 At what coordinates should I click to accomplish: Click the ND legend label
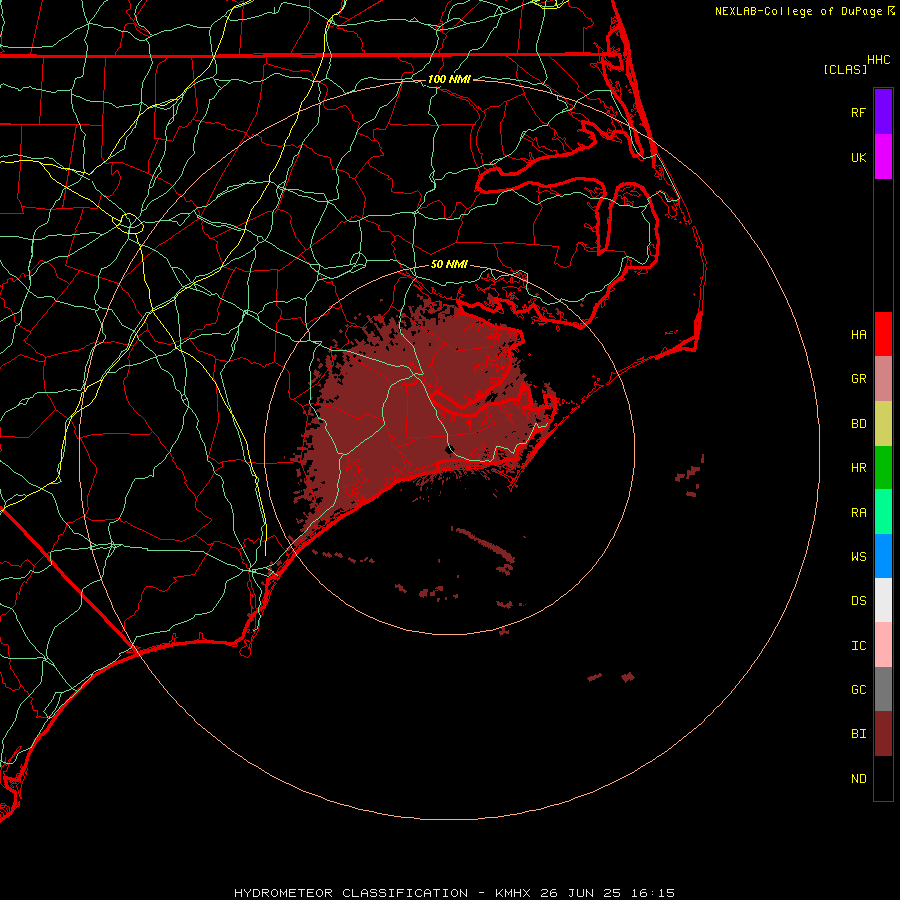point(858,779)
